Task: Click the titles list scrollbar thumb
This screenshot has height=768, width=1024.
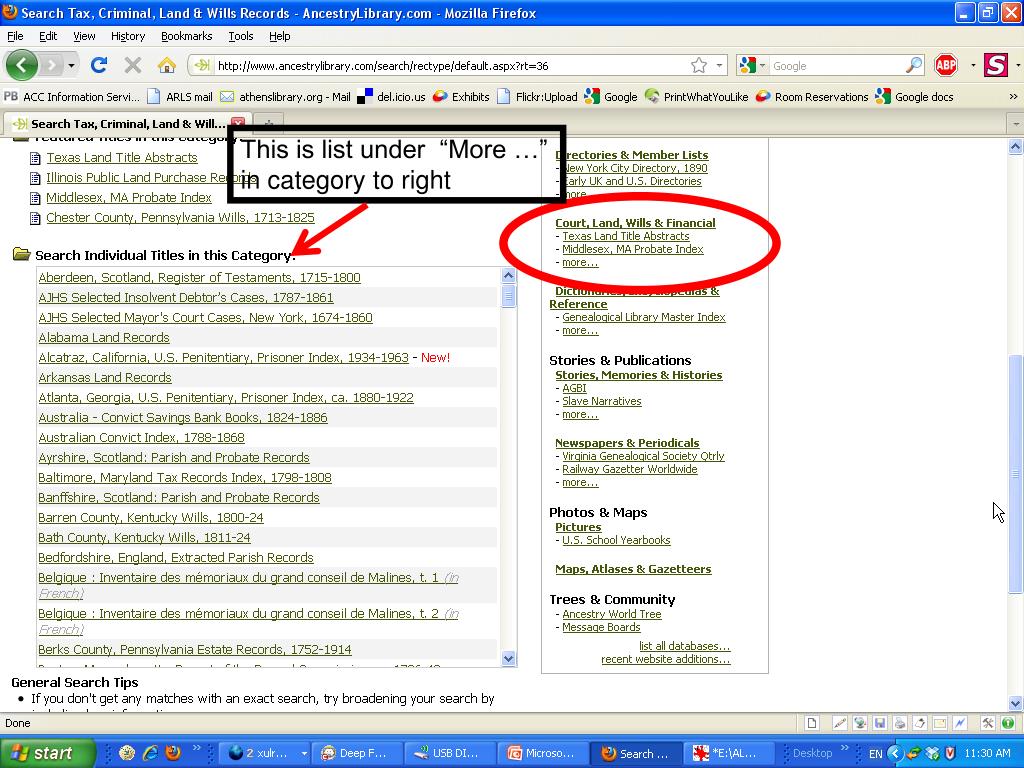Action: click(x=509, y=295)
